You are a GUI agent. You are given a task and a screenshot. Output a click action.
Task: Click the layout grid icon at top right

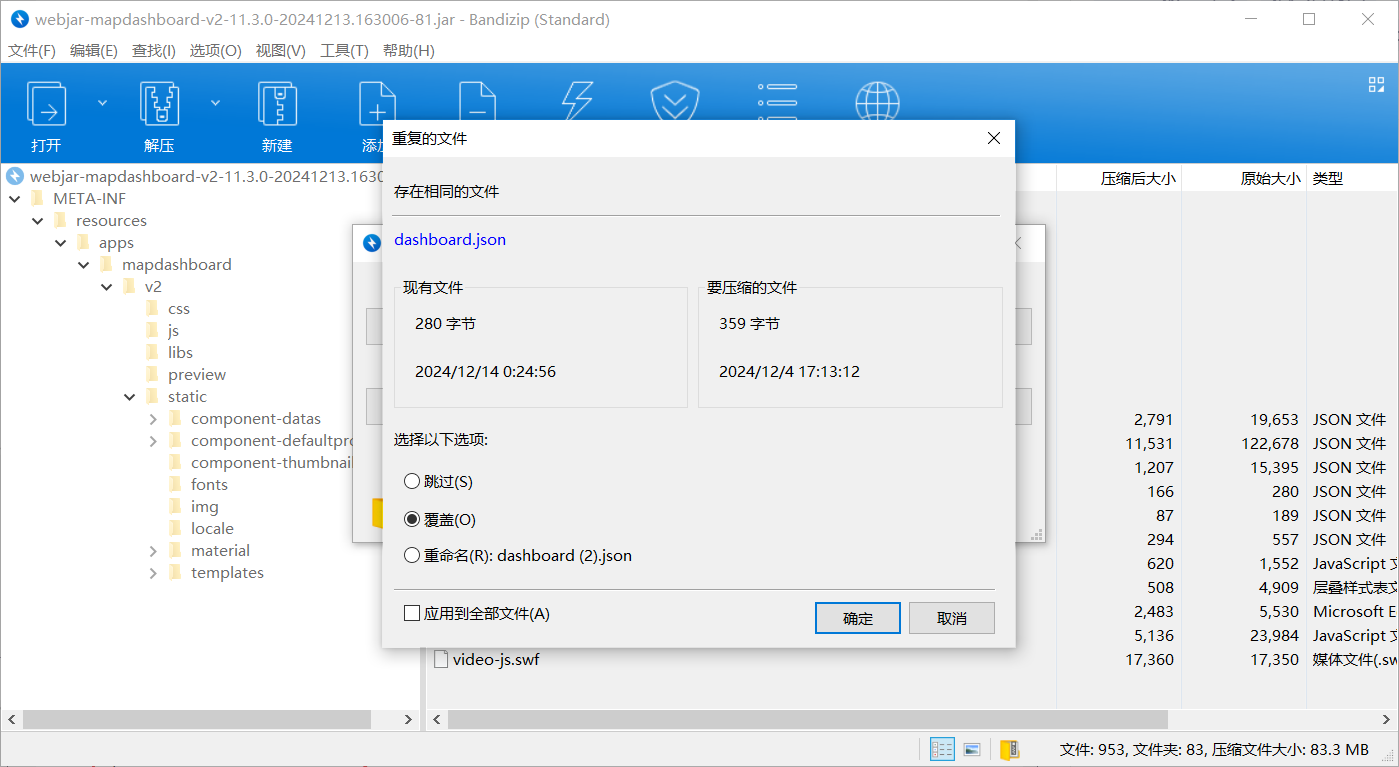click(1376, 84)
